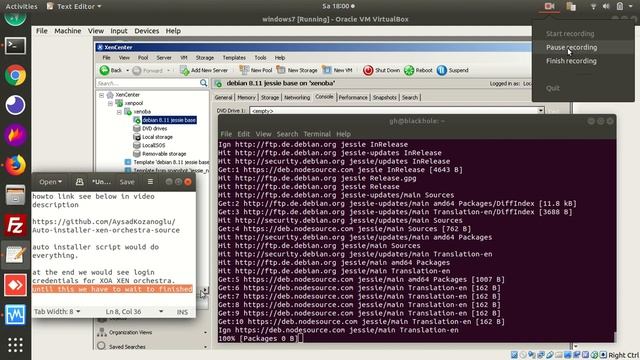The height and width of the screenshot is (360, 640).
Task: Collapse the xenoba server tree node
Action: (119, 111)
